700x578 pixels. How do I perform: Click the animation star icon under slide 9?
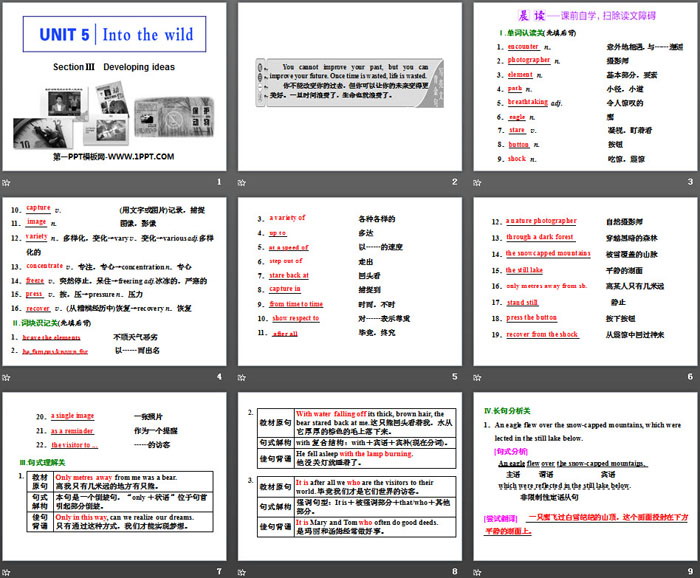pos(478,571)
